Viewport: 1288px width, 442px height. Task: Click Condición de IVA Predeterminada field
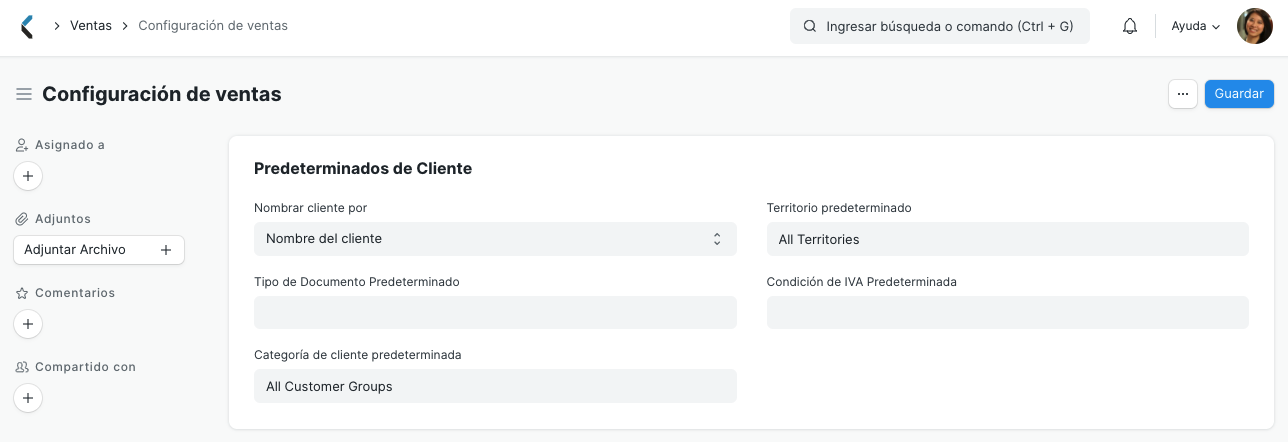[x=1008, y=313]
